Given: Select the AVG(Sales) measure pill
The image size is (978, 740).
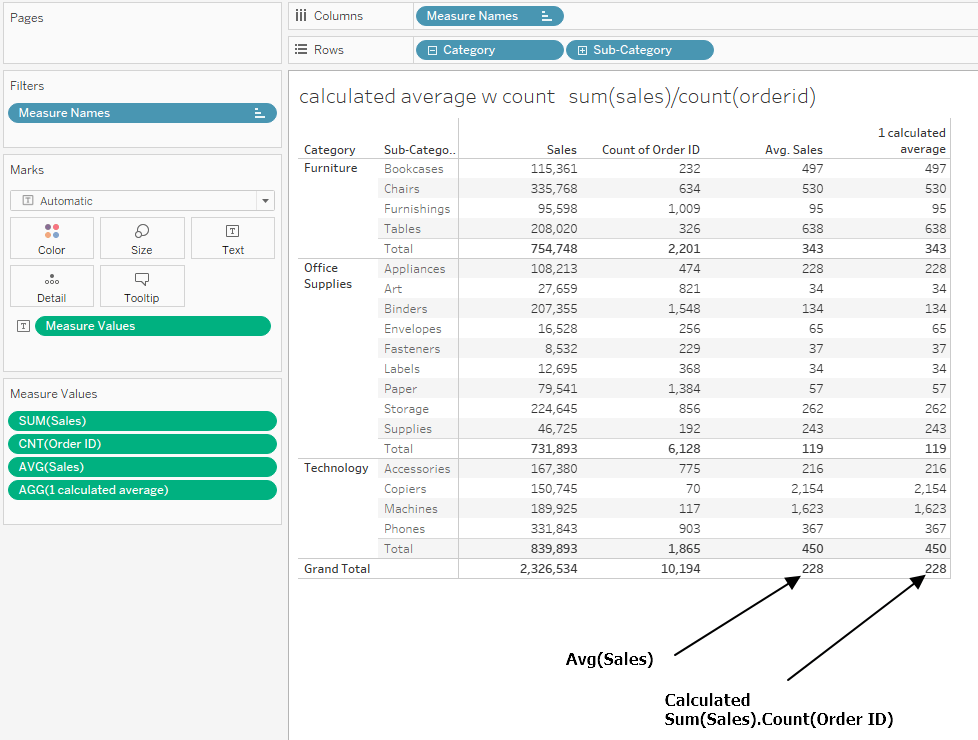Looking at the screenshot, I should [142, 467].
